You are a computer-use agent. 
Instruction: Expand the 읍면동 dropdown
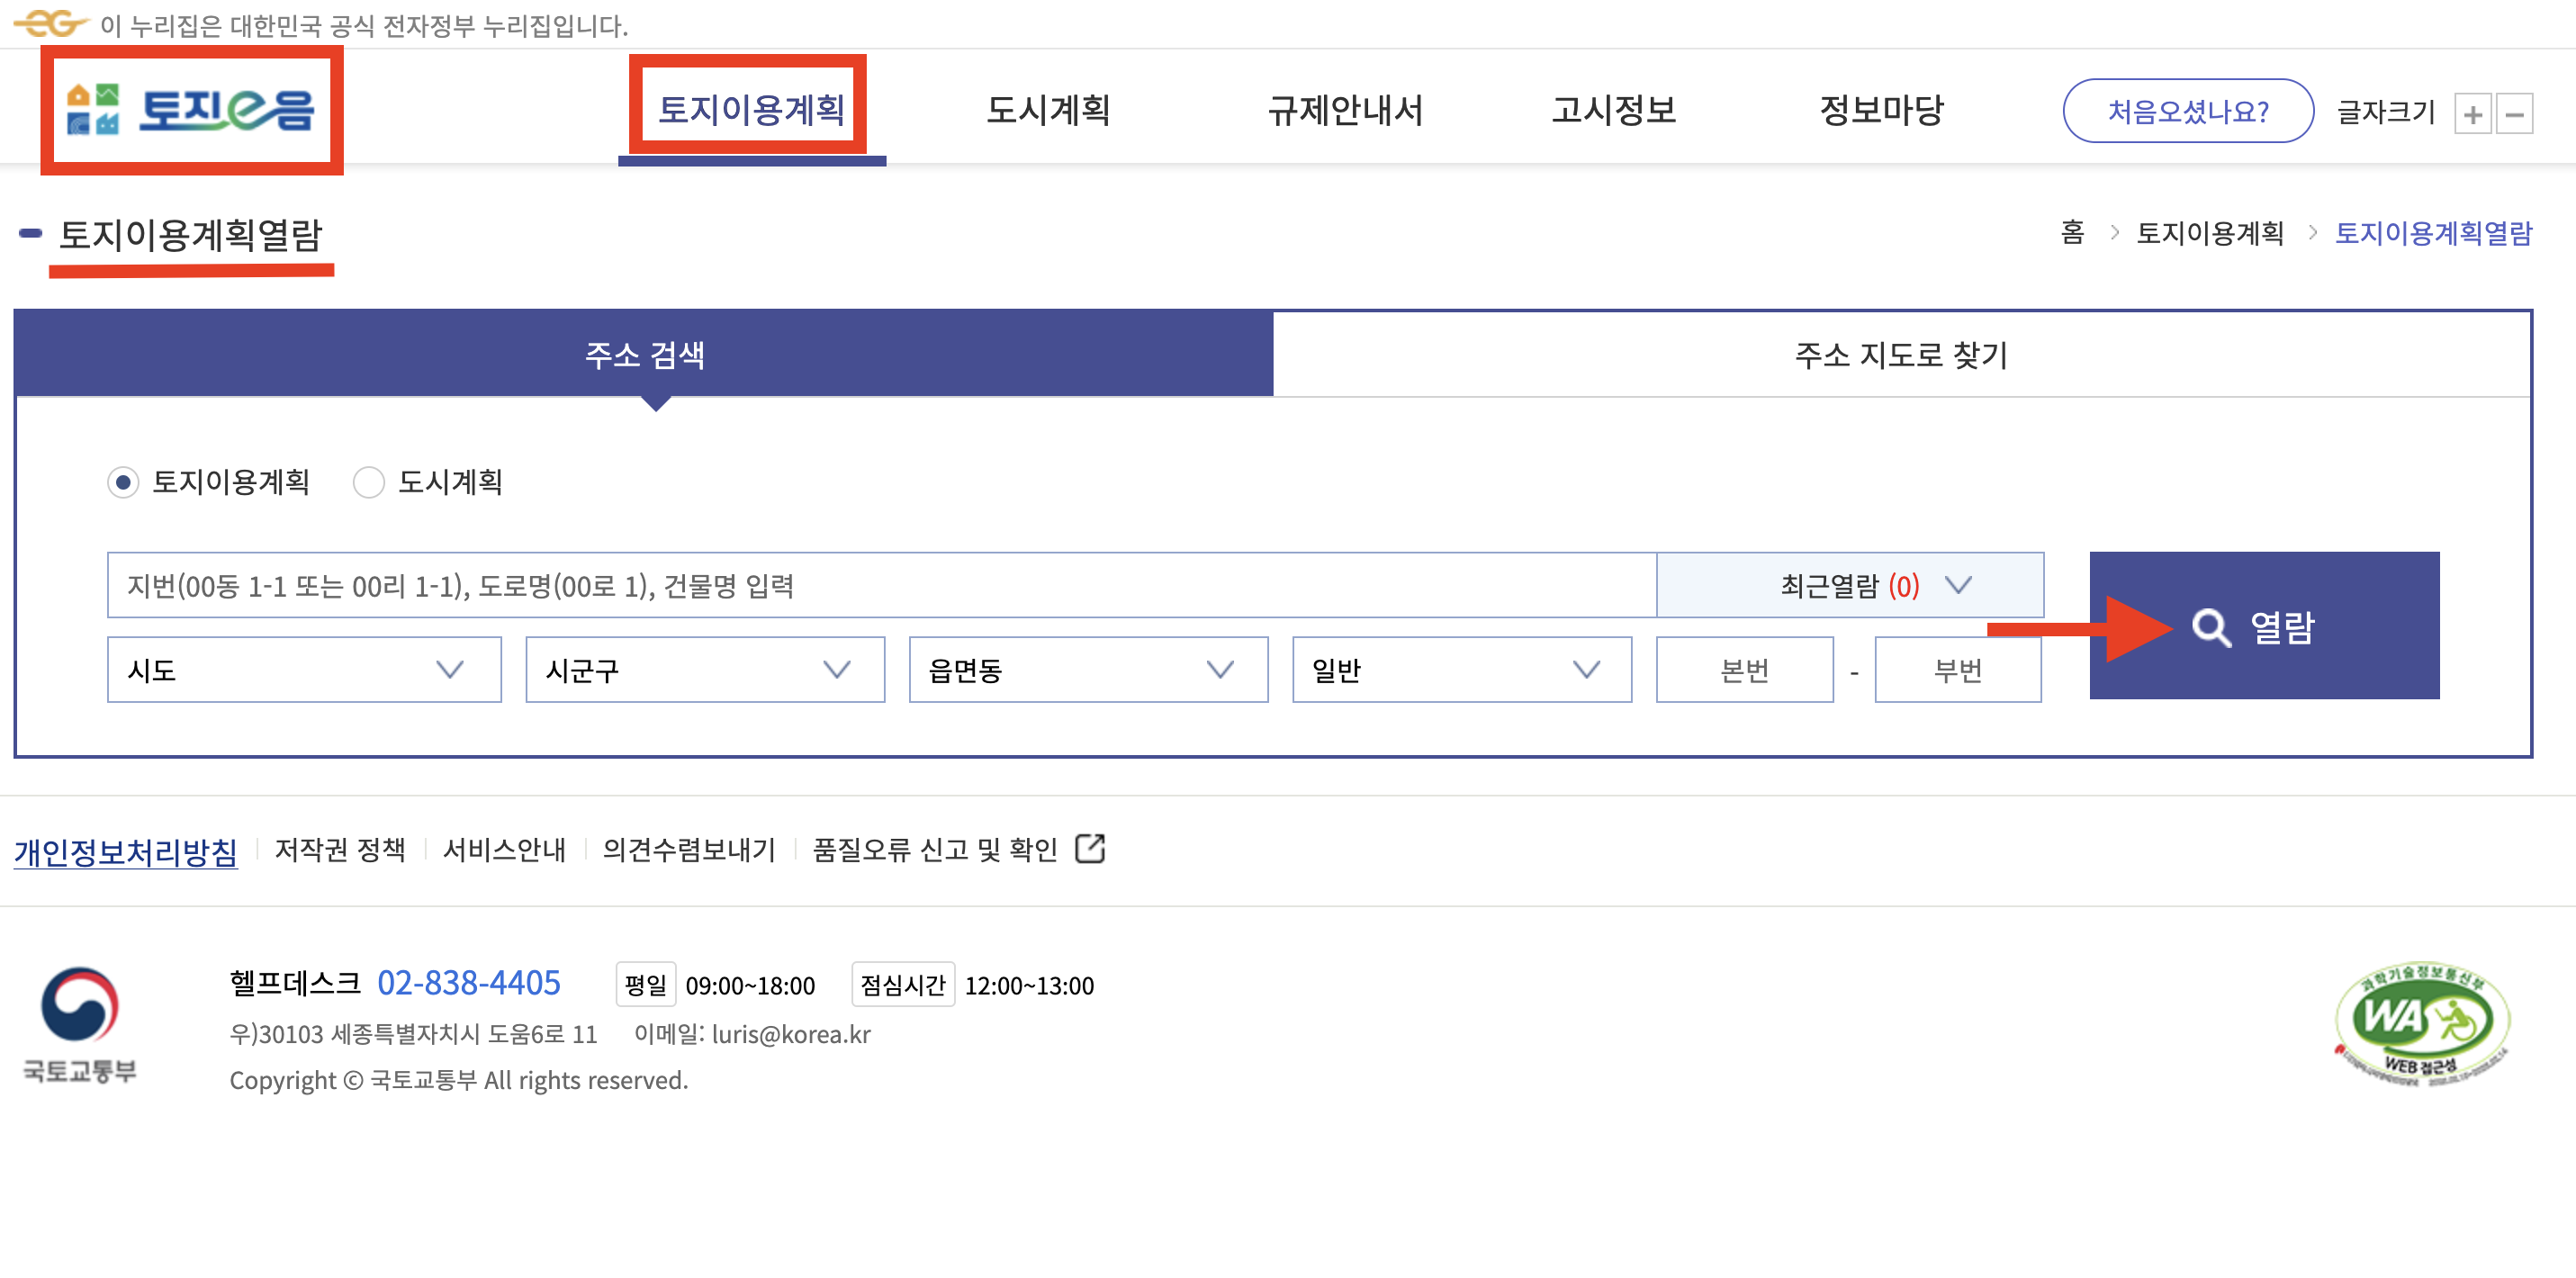point(1087,670)
